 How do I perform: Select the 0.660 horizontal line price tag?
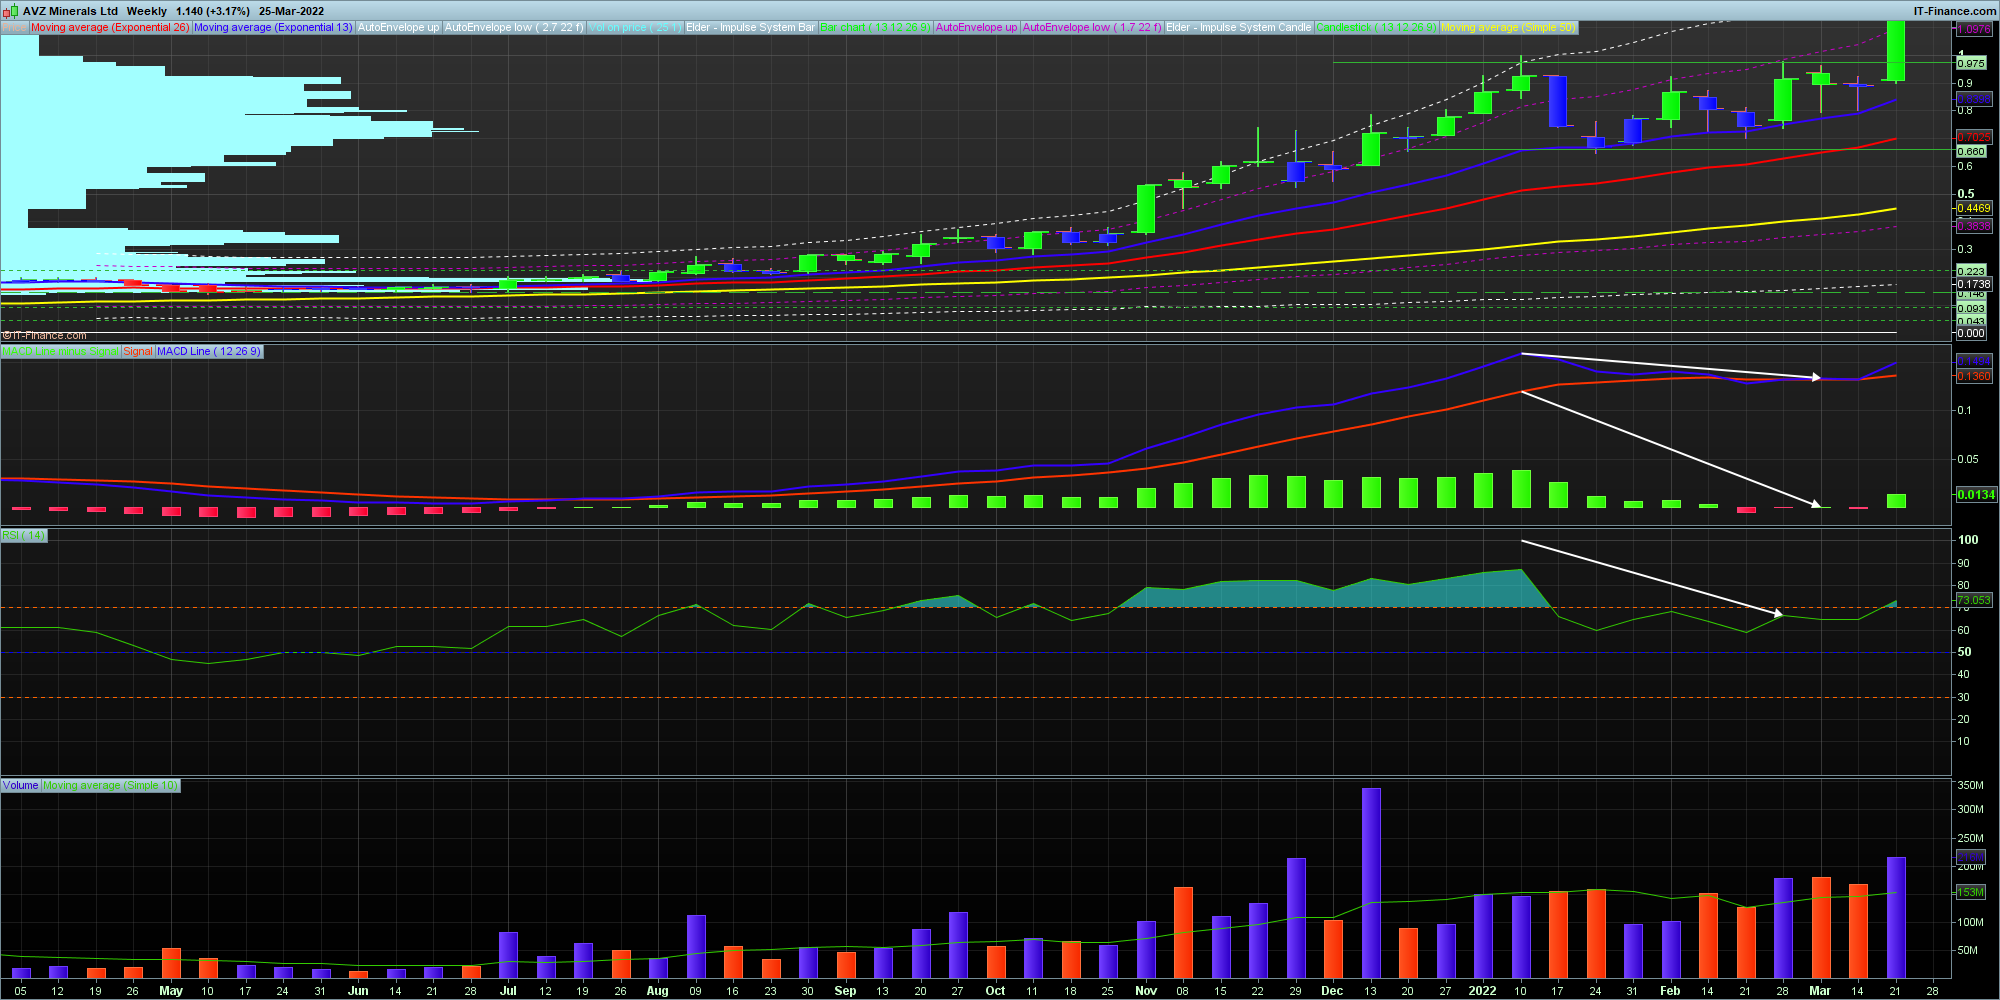click(1971, 152)
